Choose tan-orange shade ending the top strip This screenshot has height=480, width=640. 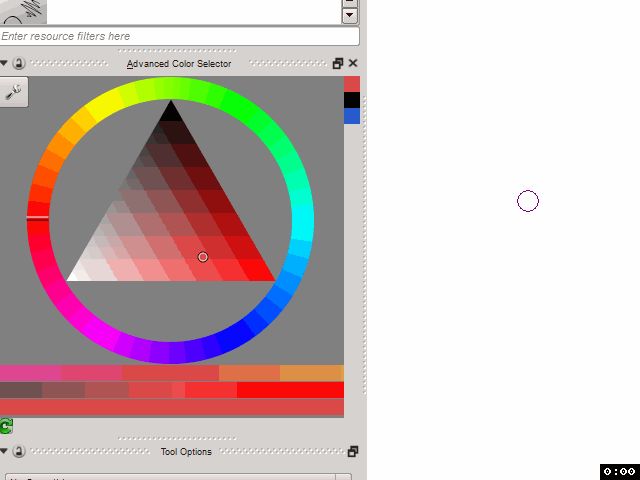pyautogui.click(x=312, y=373)
